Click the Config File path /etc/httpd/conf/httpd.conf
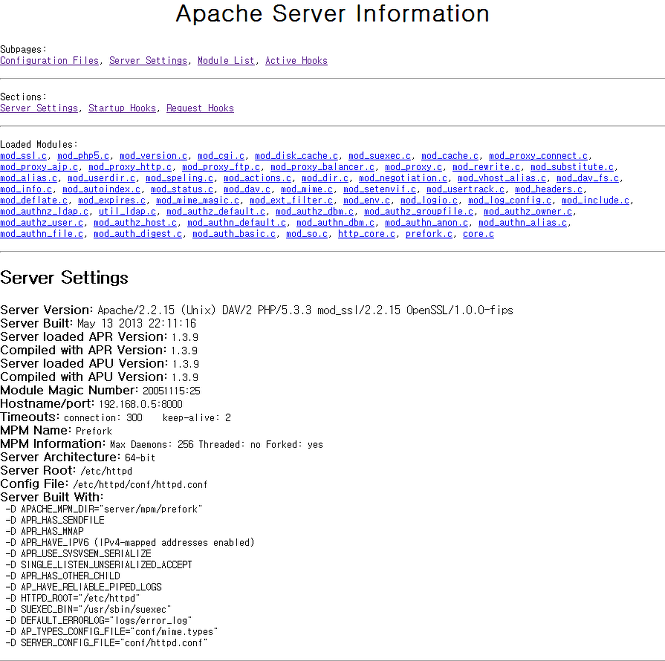The image size is (665, 661). (x=140, y=484)
